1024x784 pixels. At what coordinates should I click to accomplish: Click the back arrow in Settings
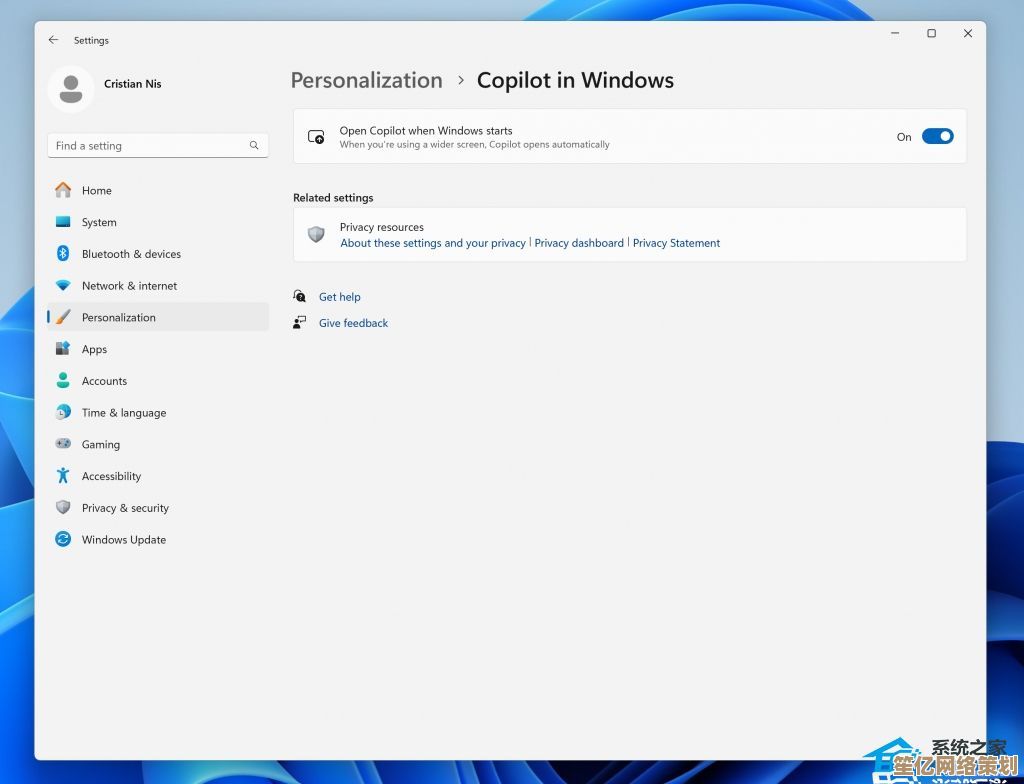(54, 40)
